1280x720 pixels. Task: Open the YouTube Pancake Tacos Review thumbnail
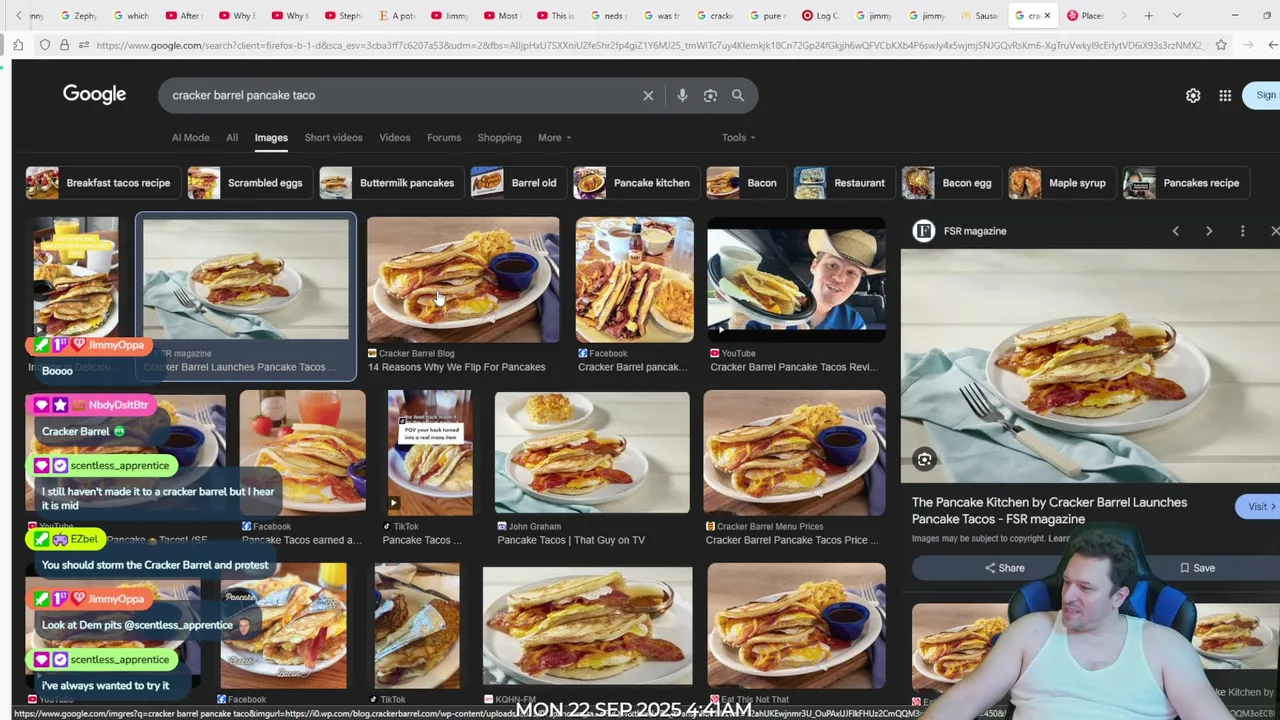pyautogui.click(x=796, y=280)
